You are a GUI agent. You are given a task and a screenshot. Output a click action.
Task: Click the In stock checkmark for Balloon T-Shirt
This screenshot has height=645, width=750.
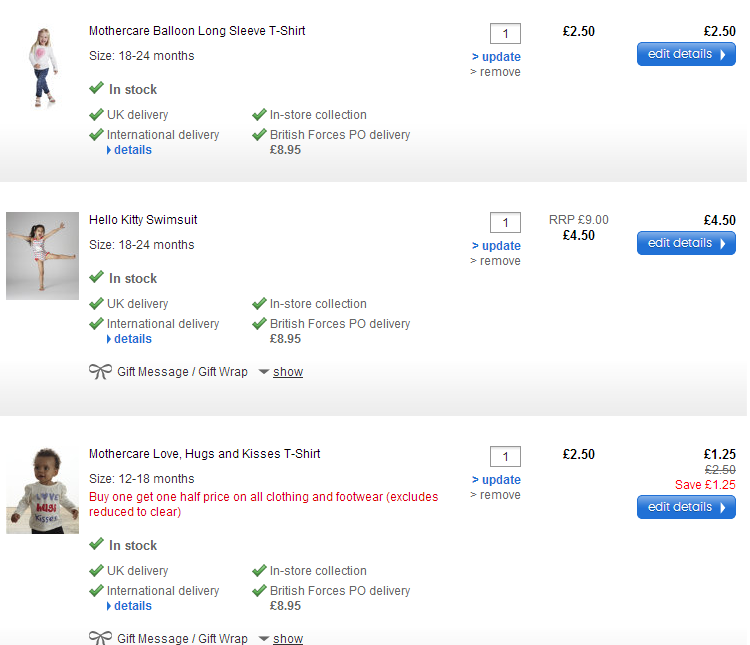96,89
